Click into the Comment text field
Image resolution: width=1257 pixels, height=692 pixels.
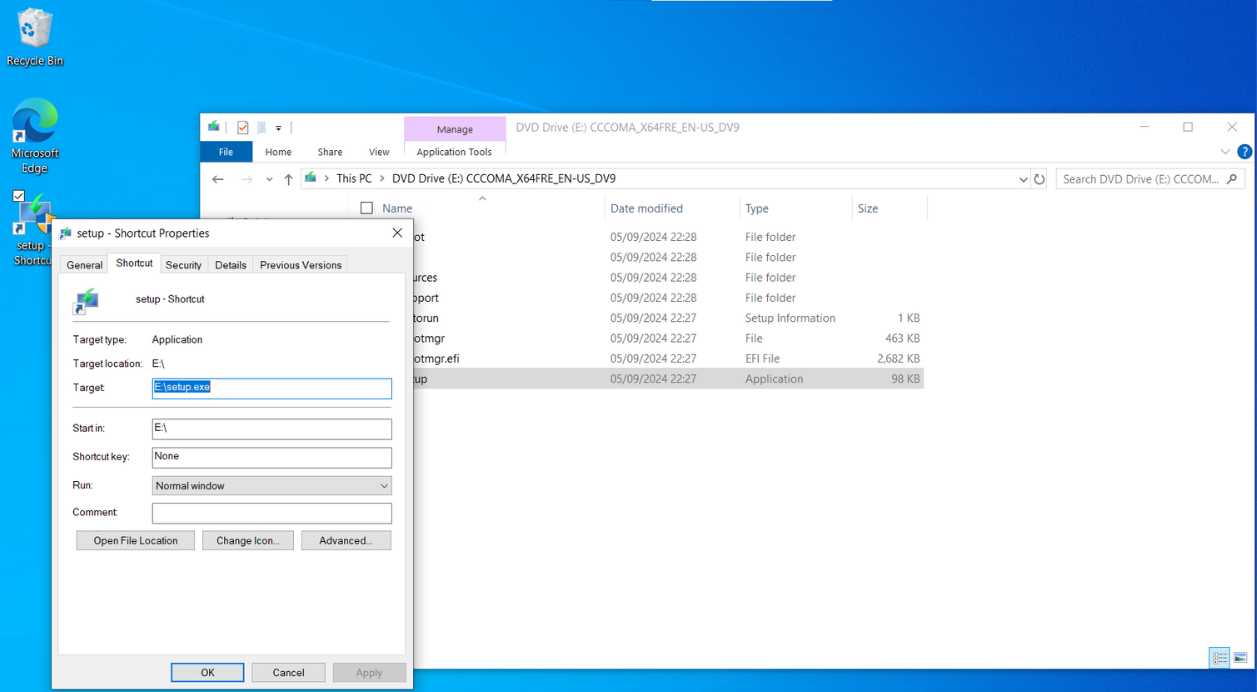pos(271,513)
